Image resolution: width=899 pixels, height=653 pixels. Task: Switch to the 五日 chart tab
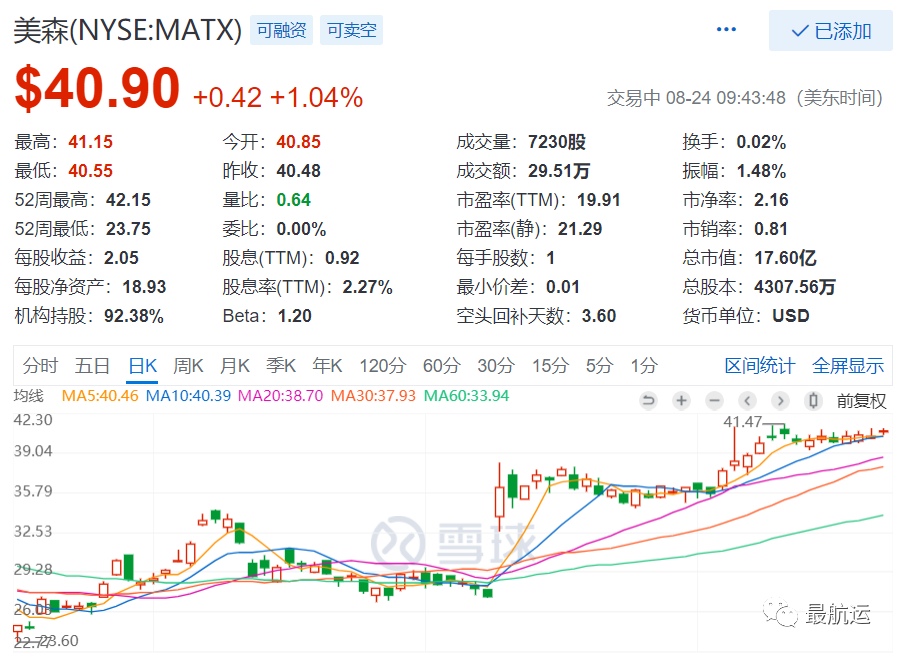(x=92, y=365)
